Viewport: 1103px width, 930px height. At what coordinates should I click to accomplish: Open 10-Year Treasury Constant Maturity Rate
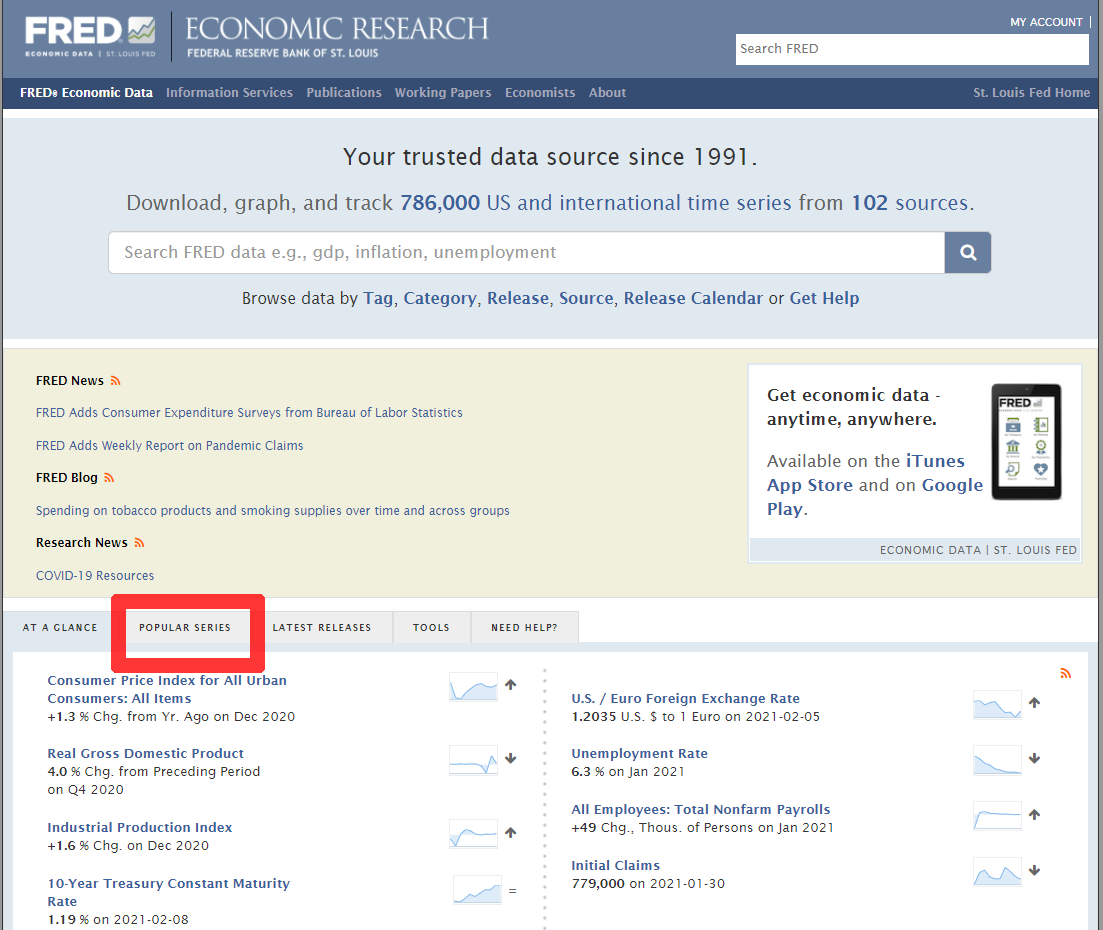pos(169,892)
